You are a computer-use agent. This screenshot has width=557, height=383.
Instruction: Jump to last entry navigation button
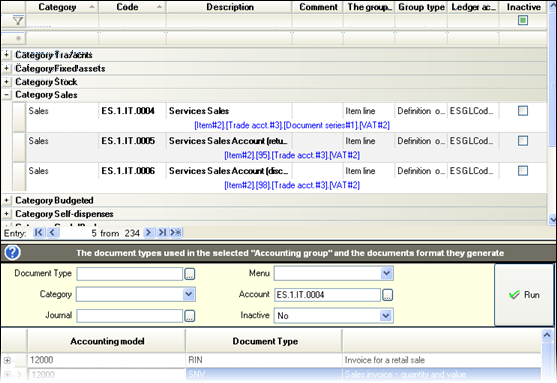tap(162, 233)
